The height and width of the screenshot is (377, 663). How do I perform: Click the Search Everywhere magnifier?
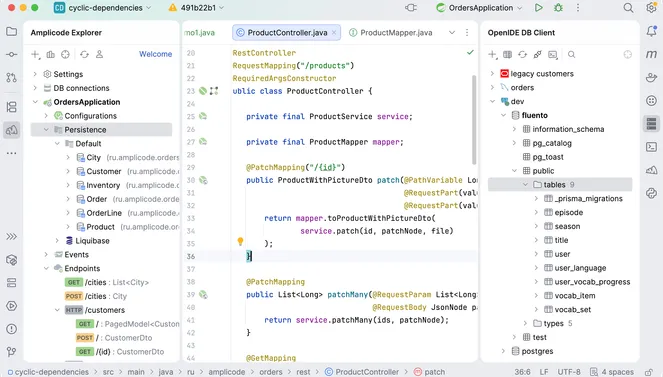tap(628, 8)
